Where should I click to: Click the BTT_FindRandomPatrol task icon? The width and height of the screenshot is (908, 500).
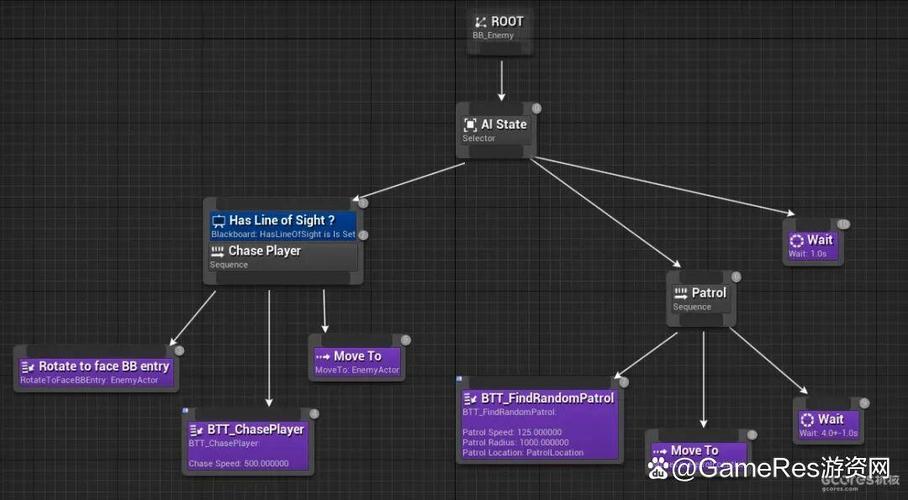pos(470,399)
